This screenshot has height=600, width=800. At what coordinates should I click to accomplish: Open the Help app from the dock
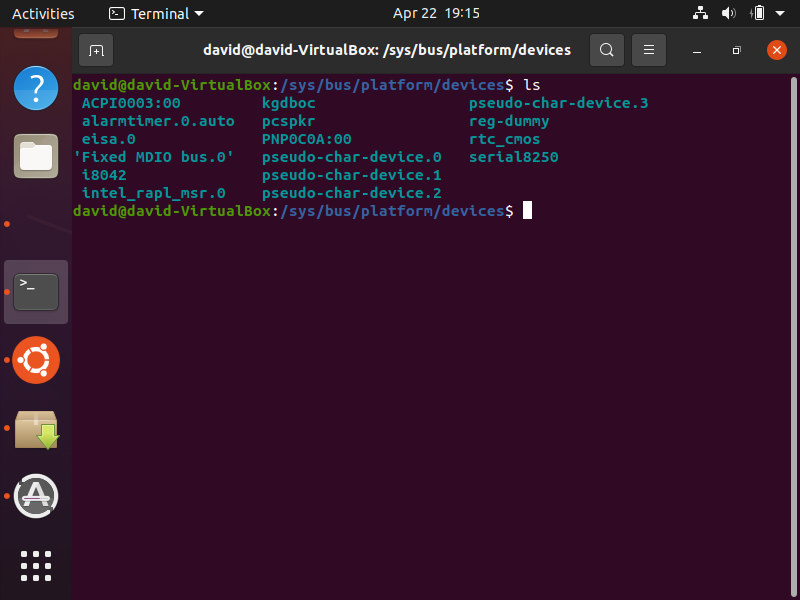[x=35, y=88]
